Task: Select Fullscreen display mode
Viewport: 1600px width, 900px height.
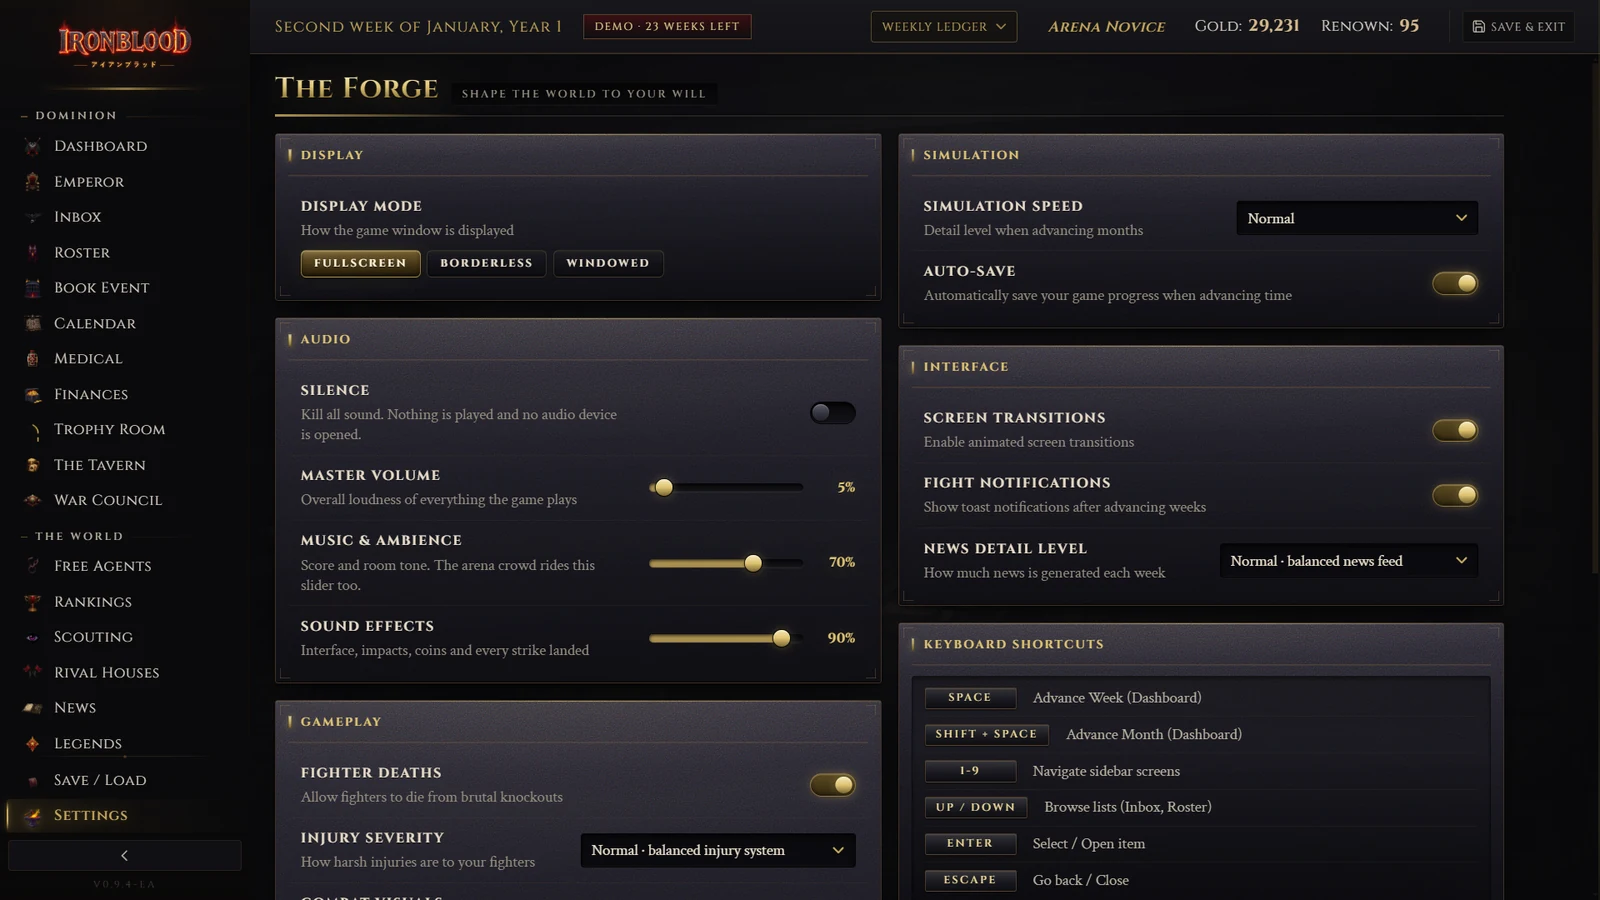Action: pyautogui.click(x=360, y=263)
